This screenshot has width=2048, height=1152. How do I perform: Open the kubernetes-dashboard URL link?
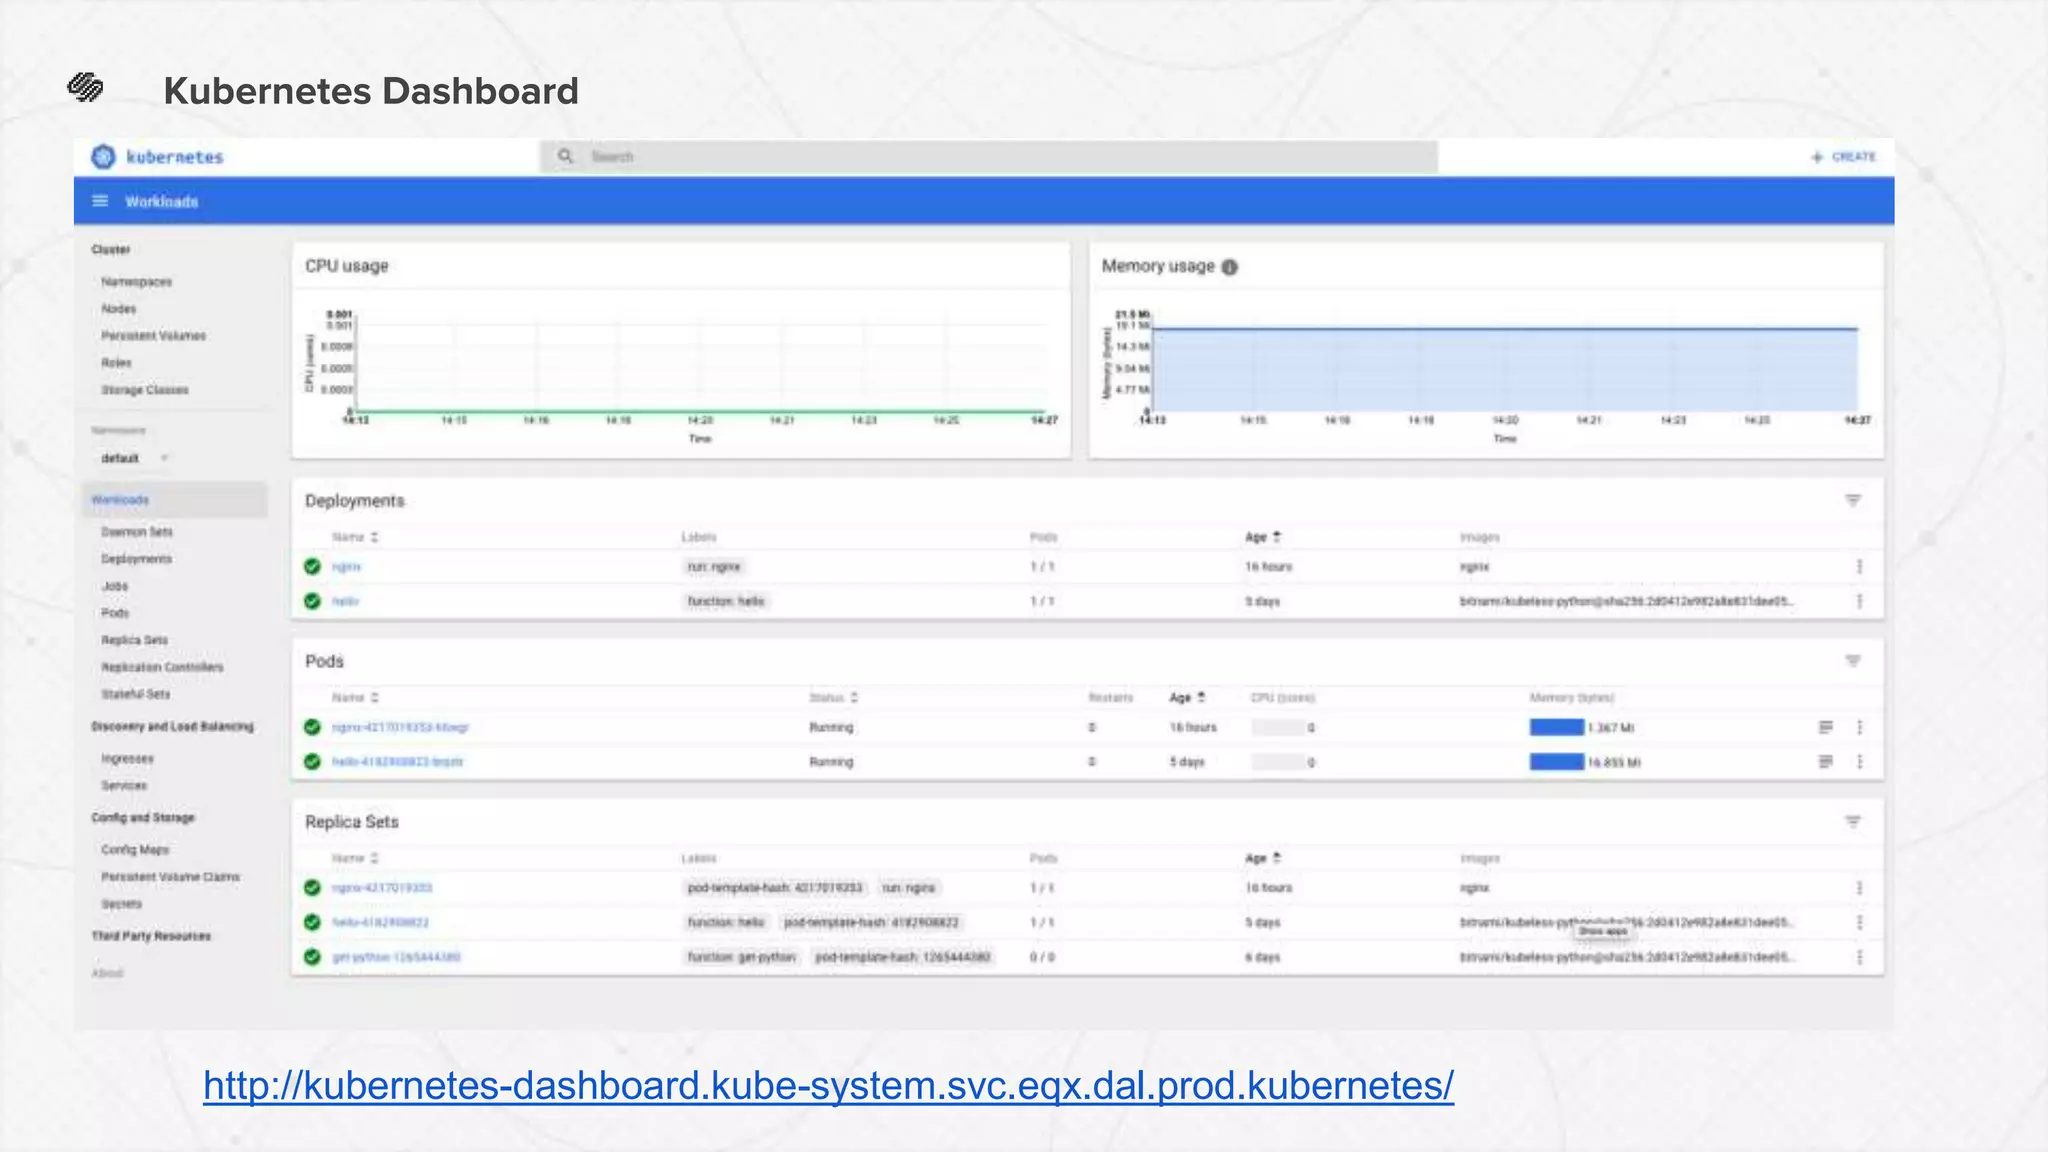[828, 1086]
